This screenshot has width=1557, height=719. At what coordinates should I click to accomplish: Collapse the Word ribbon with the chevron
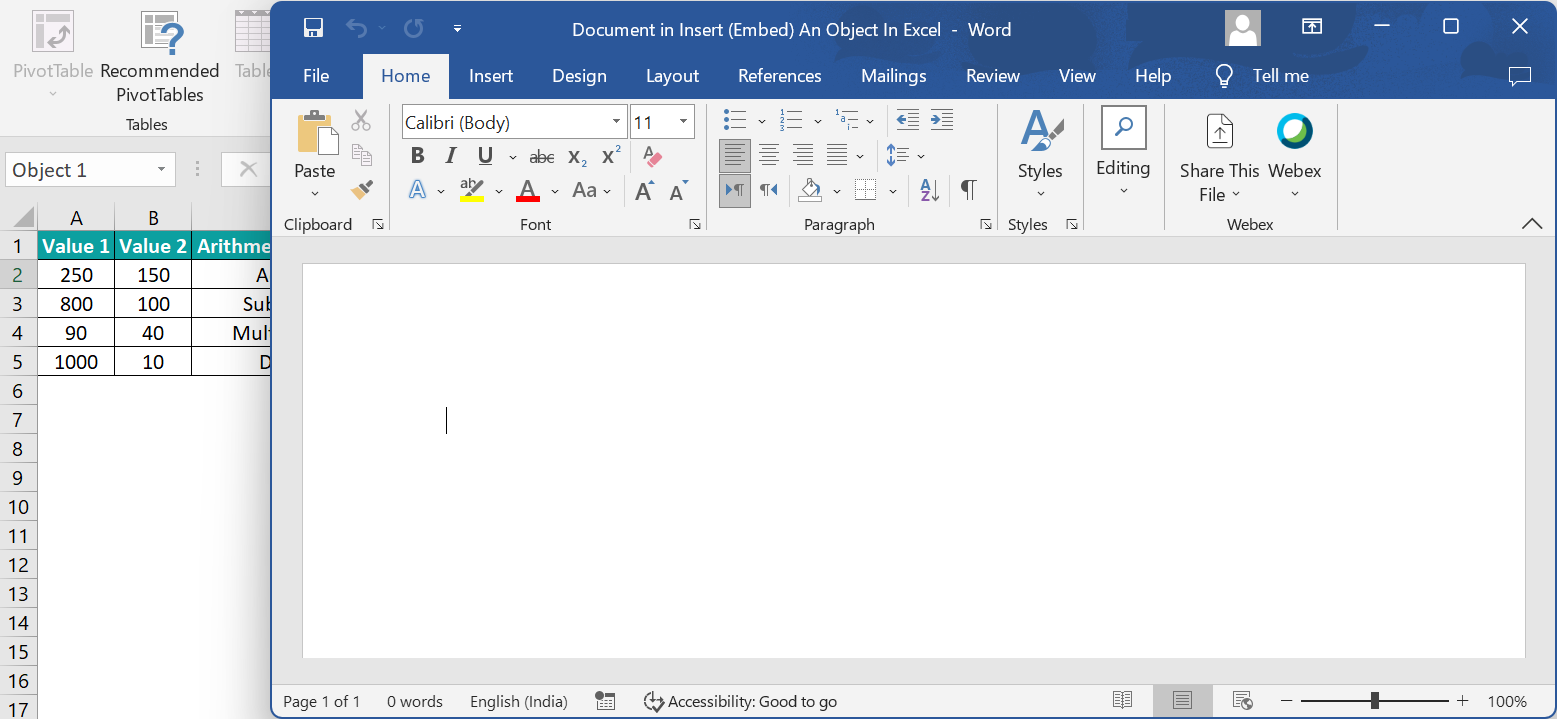[1531, 224]
